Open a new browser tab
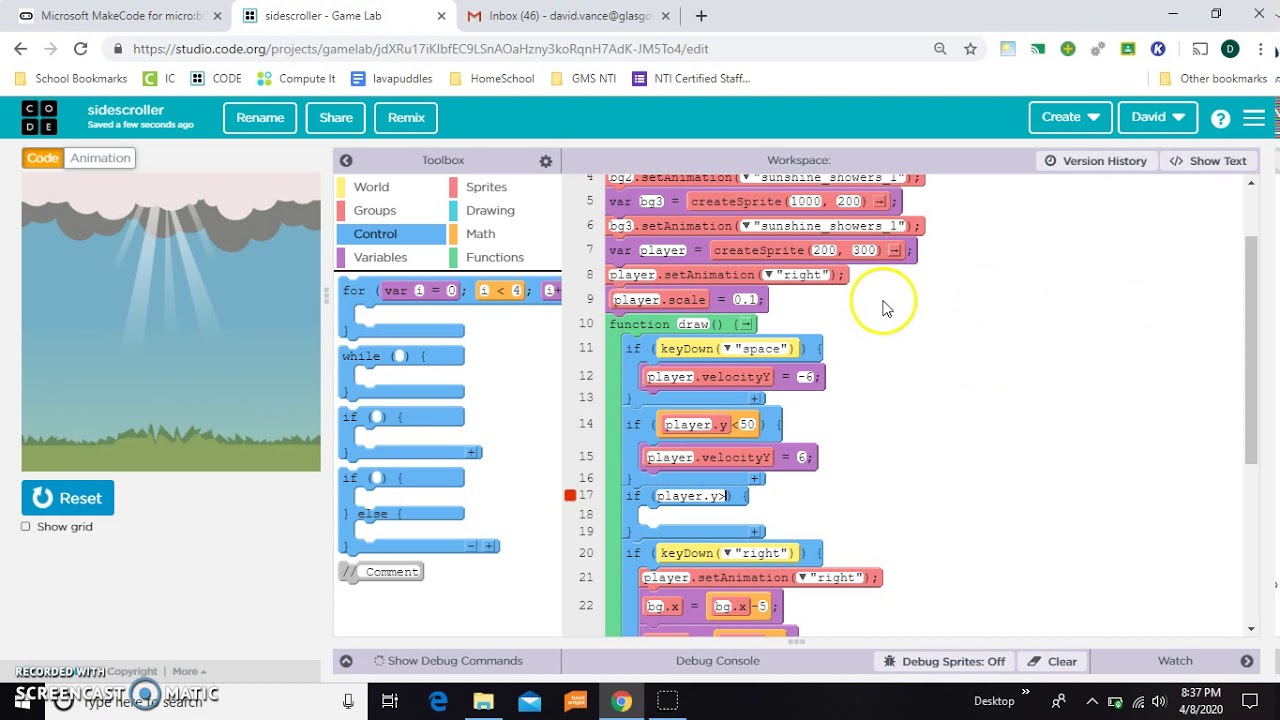Viewport: 1280px width, 720px height. tap(701, 16)
